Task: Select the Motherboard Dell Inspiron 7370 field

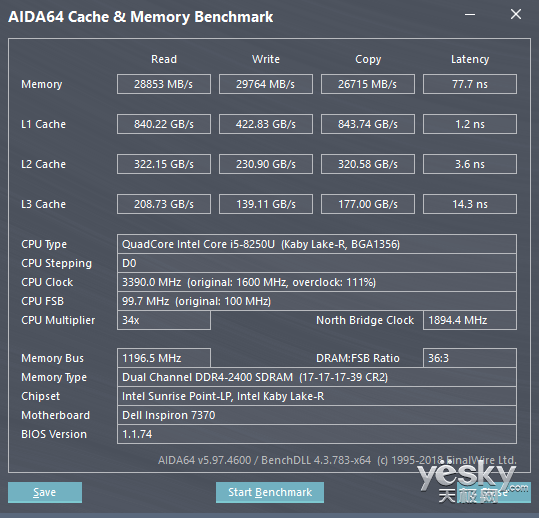Action: click(317, 415)
